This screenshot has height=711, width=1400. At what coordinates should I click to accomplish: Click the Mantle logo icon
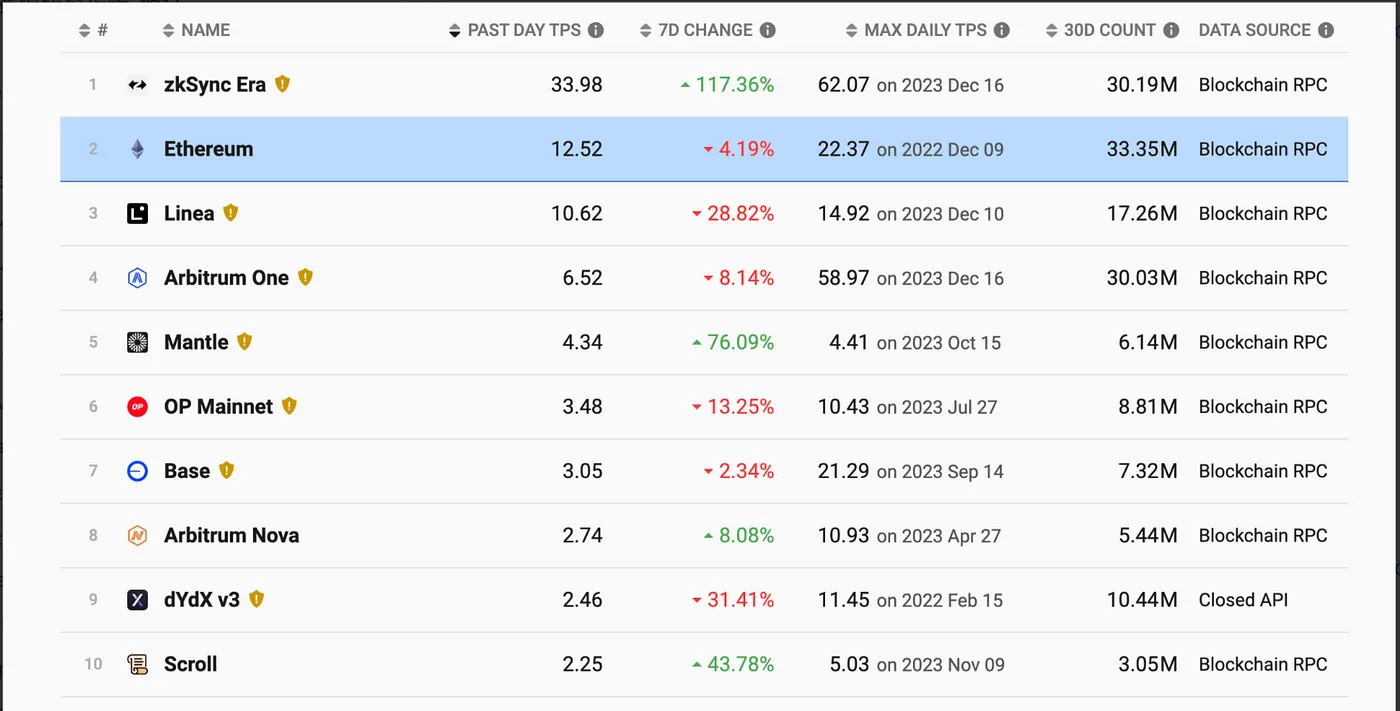click(138, 342)
